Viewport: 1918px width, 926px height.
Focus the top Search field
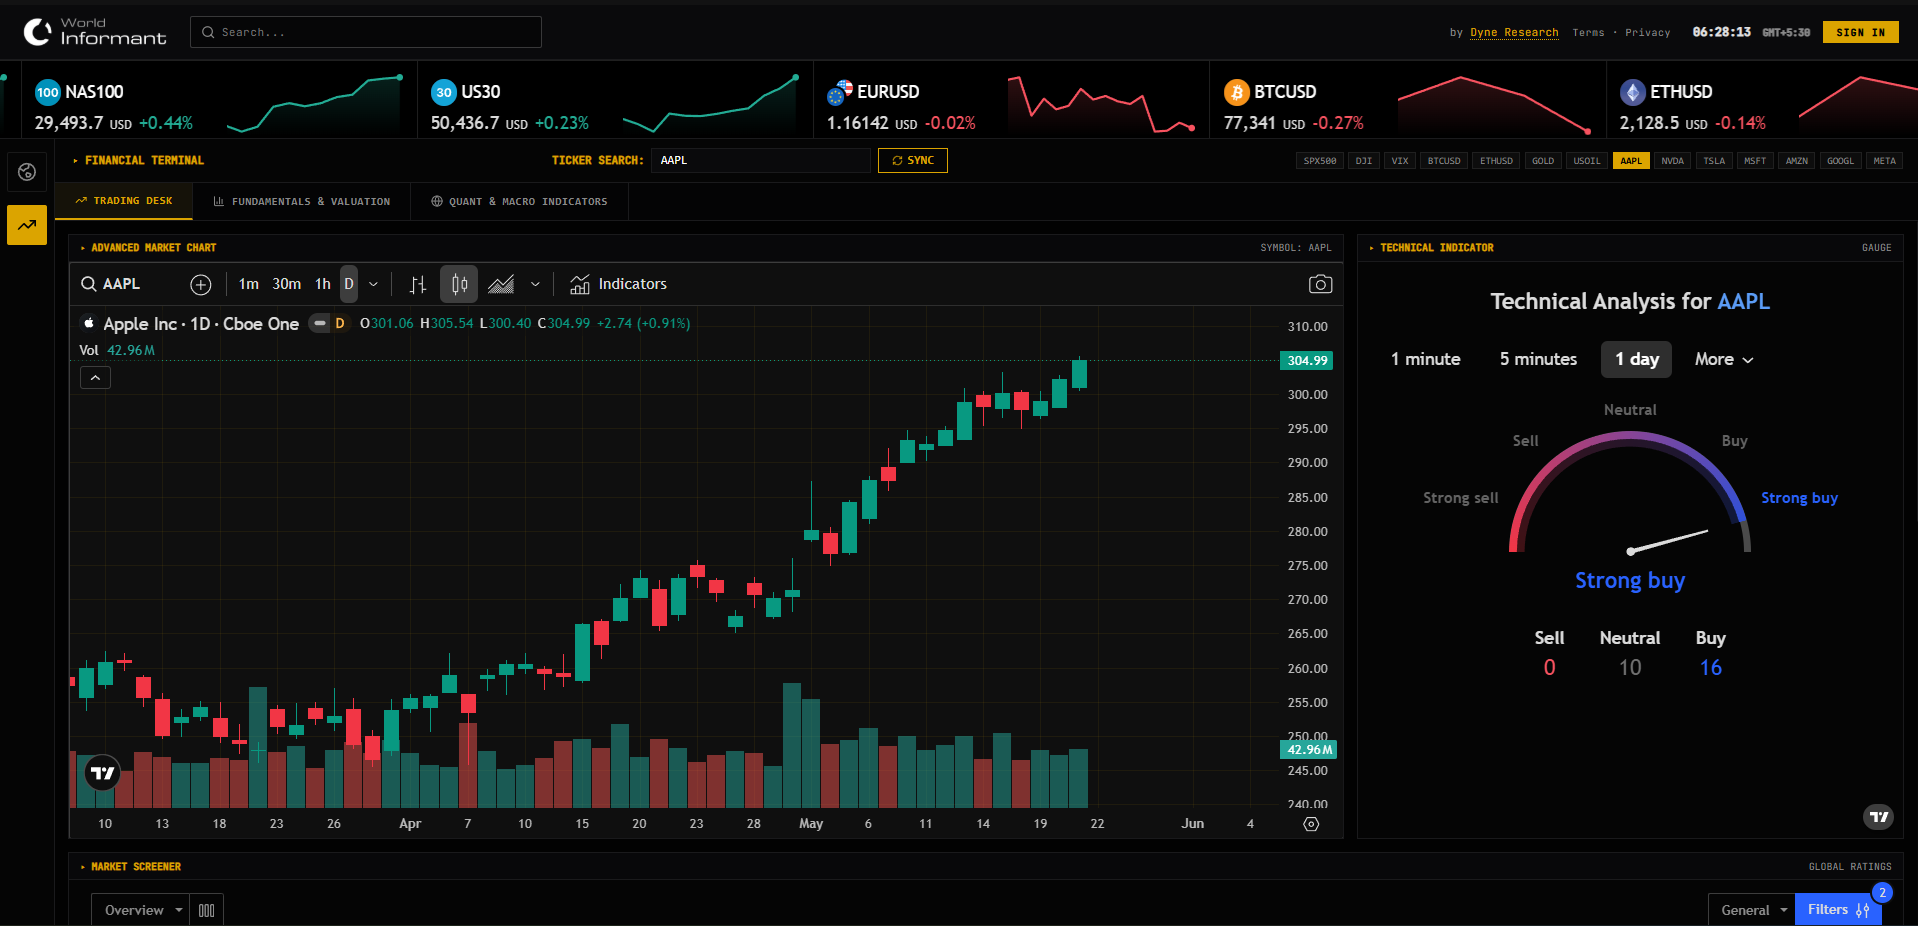(366, 32)
